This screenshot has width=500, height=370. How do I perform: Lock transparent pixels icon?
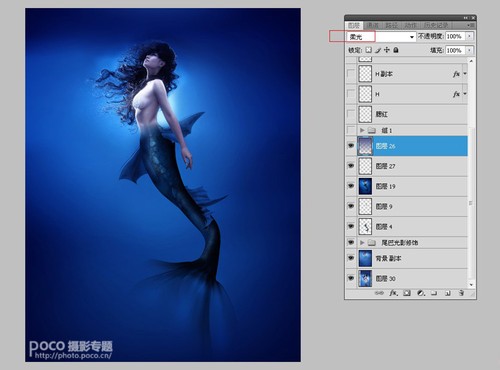[368, 50]
